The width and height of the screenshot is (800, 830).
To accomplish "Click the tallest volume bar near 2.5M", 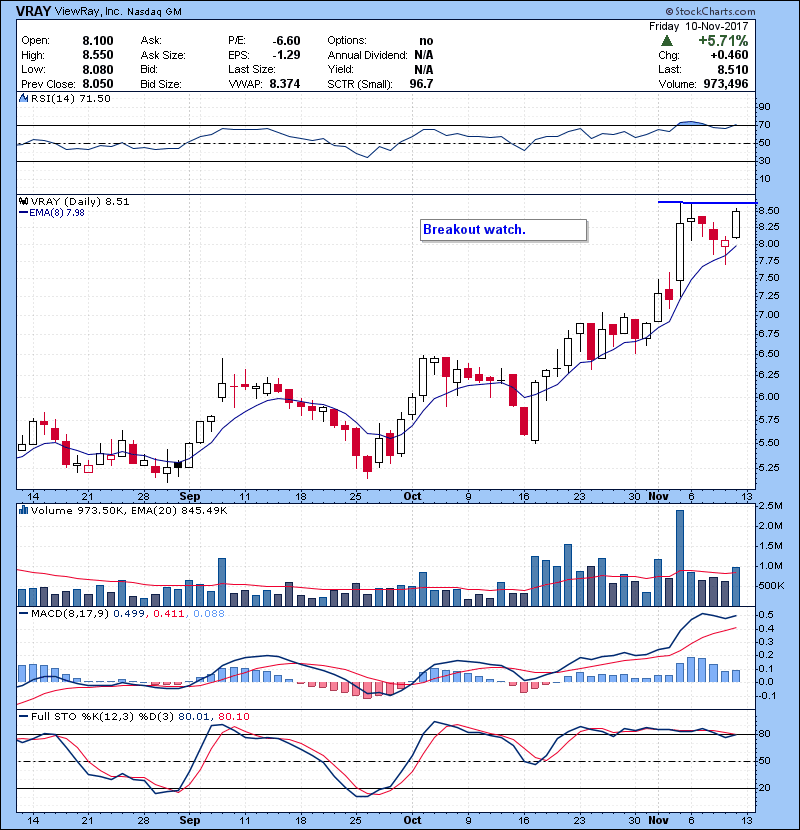I will pos(680,558).
